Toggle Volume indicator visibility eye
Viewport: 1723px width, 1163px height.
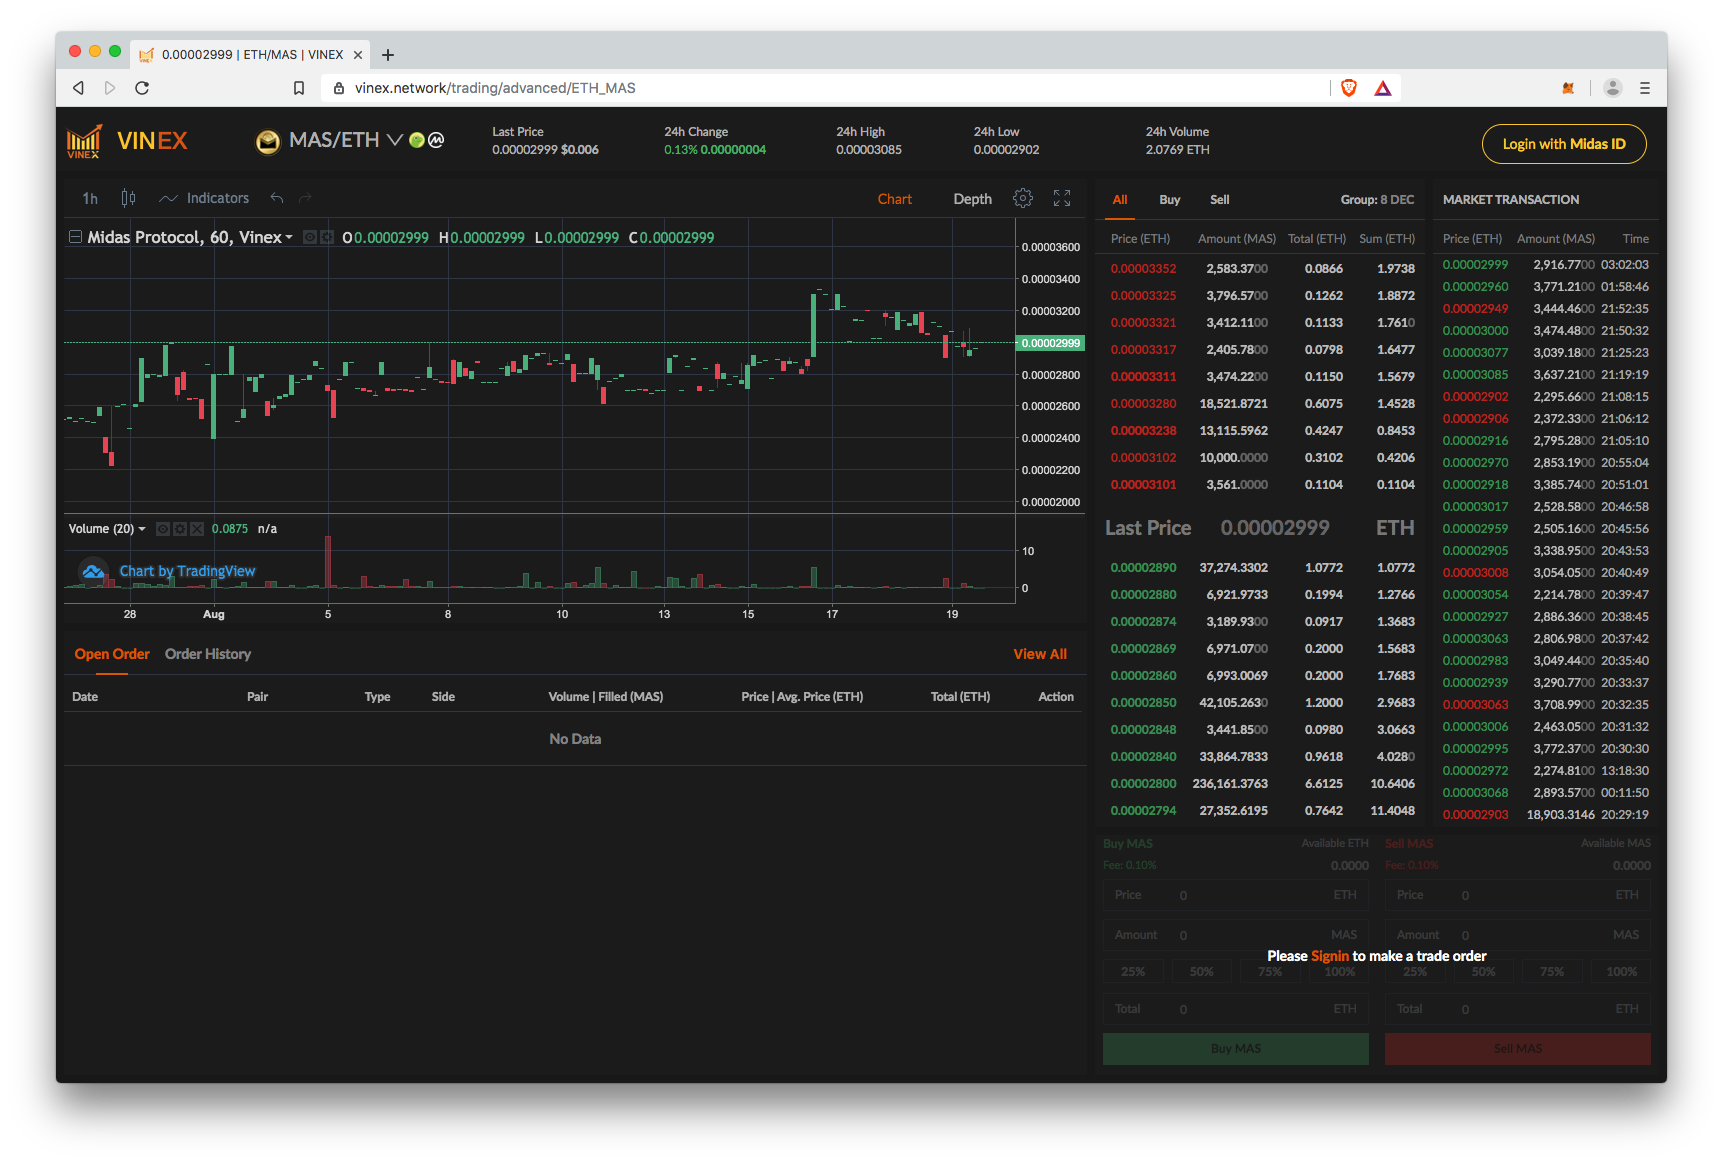click(163, 529)
